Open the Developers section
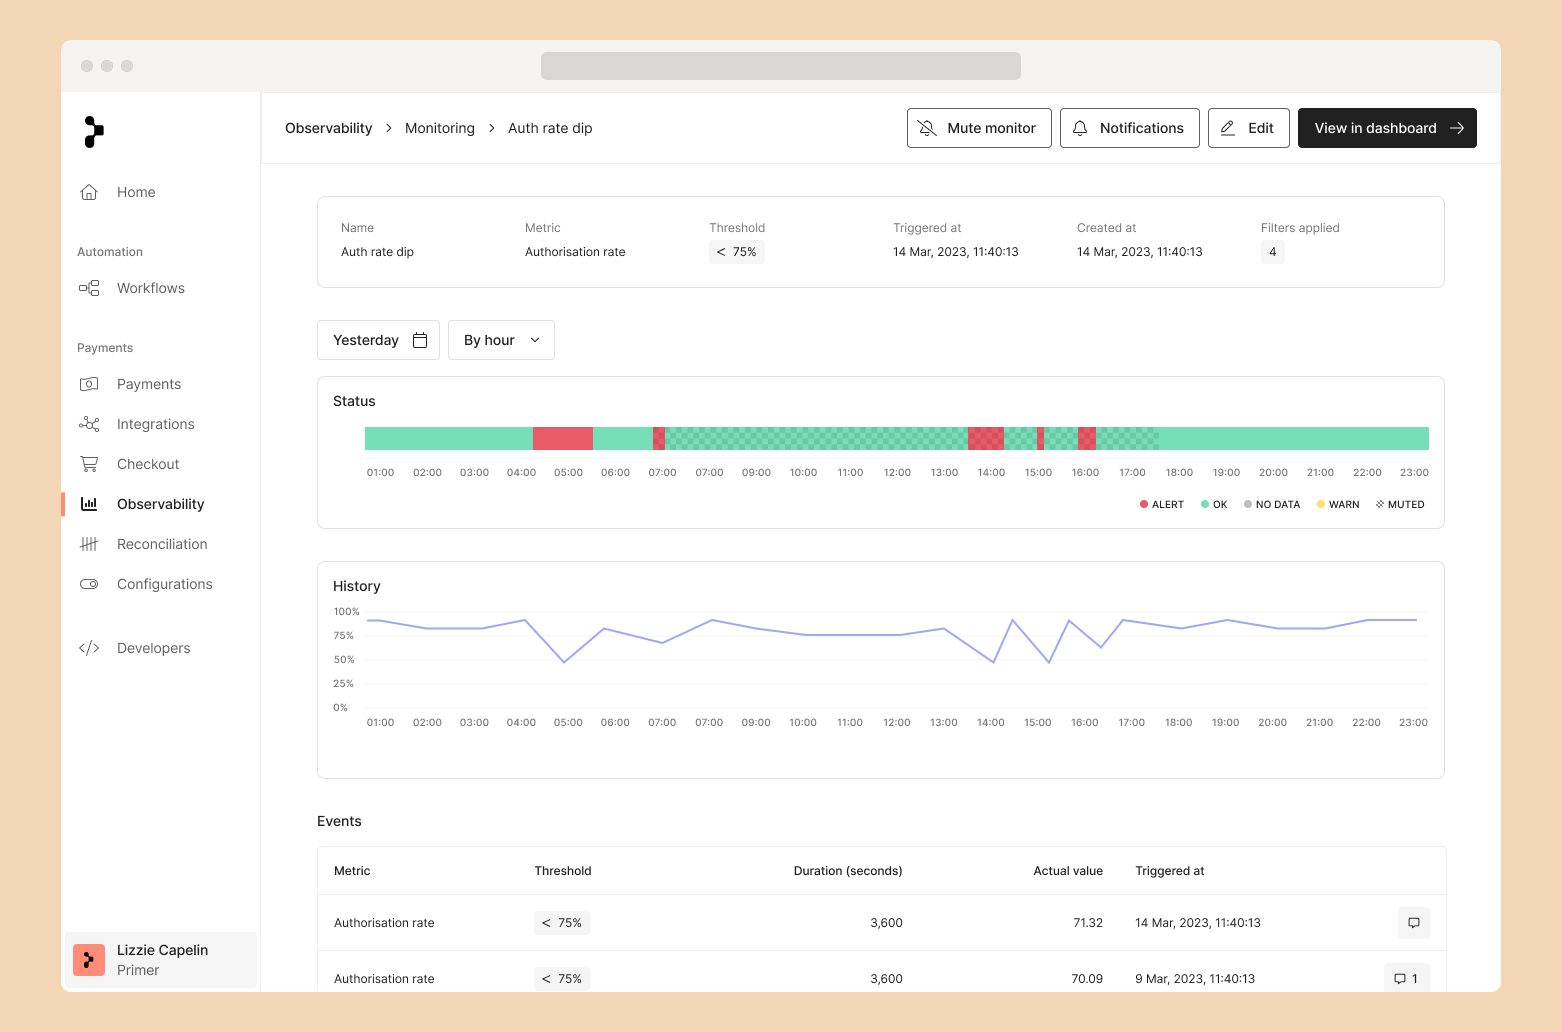This screenshot has height=1032, width=1562. tap(153, 648)
